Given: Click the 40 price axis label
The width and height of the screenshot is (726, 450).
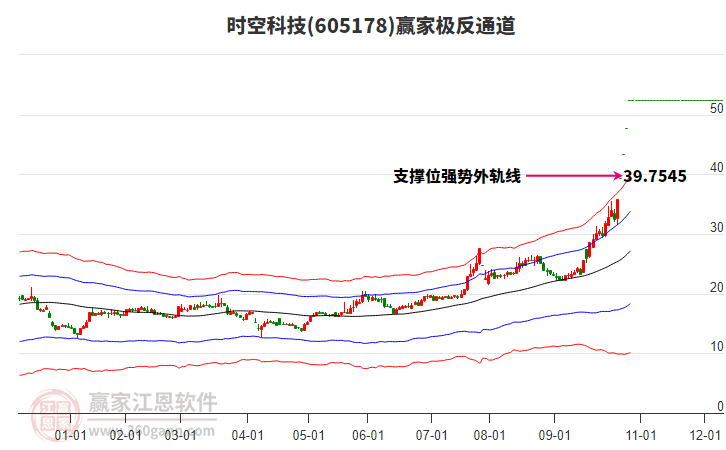Looking at the screenshot, I should 717,168.
